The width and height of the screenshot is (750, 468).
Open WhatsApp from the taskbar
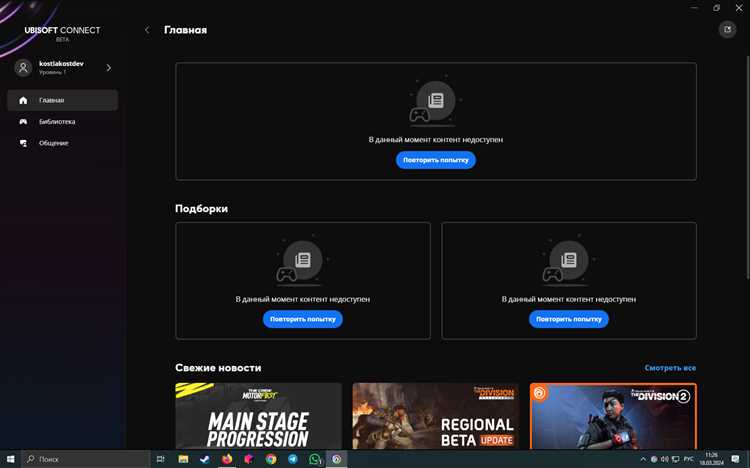(x=315, y=459)
